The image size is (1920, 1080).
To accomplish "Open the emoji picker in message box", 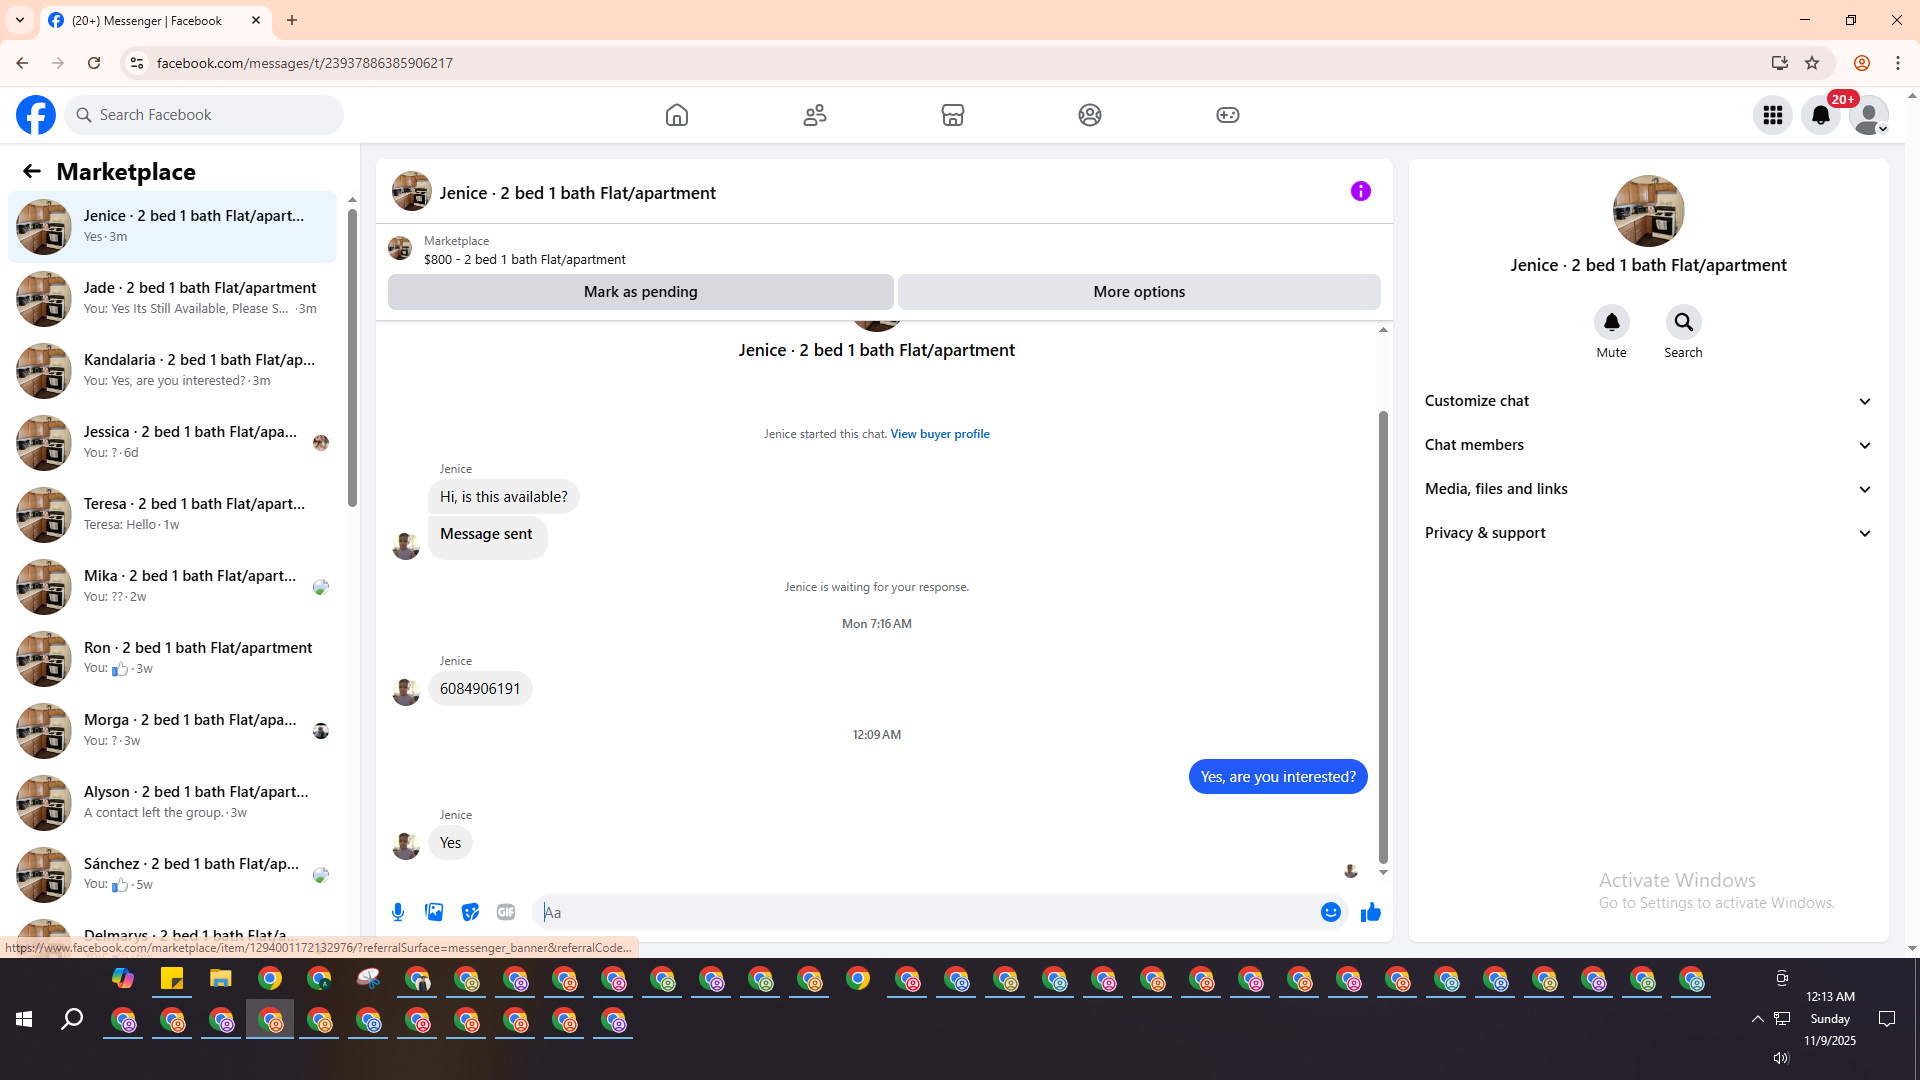I will click(x=1330, y=912).
